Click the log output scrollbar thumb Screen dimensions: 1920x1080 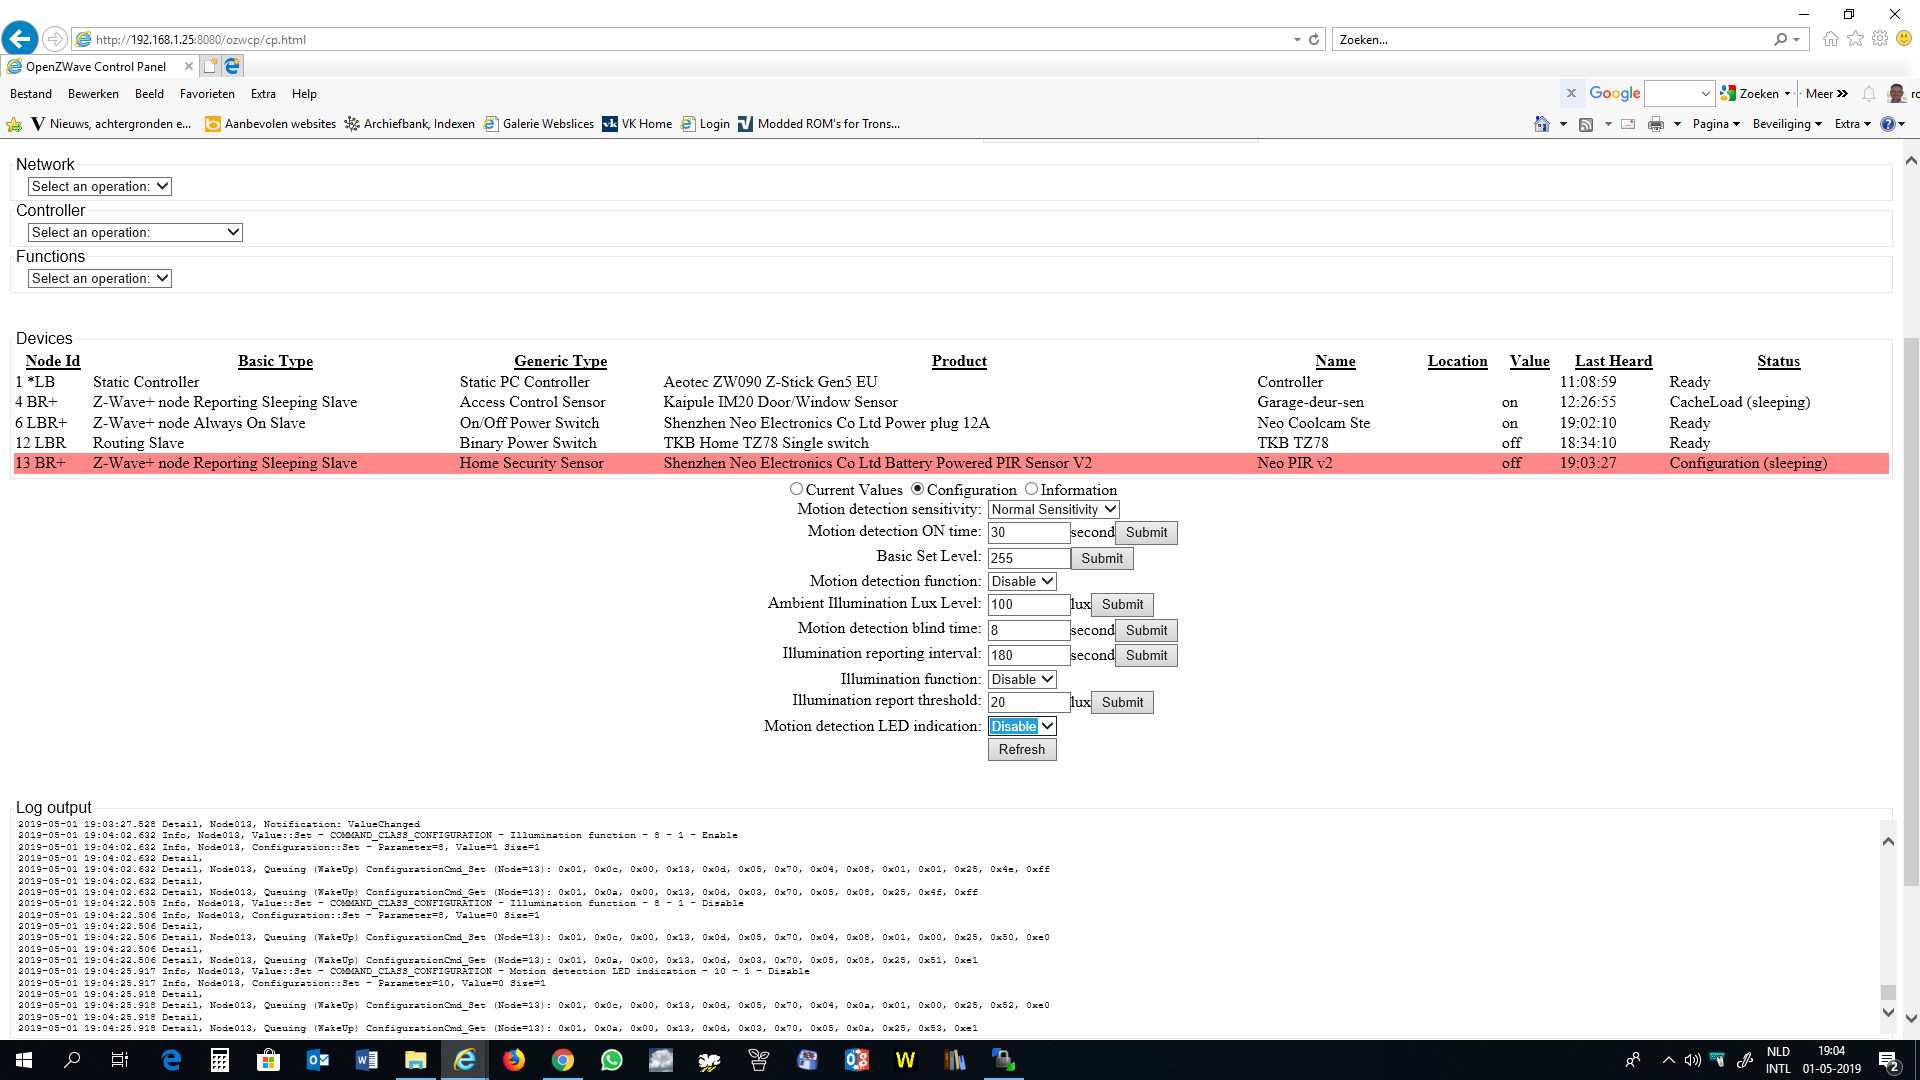coord(1888,992)
